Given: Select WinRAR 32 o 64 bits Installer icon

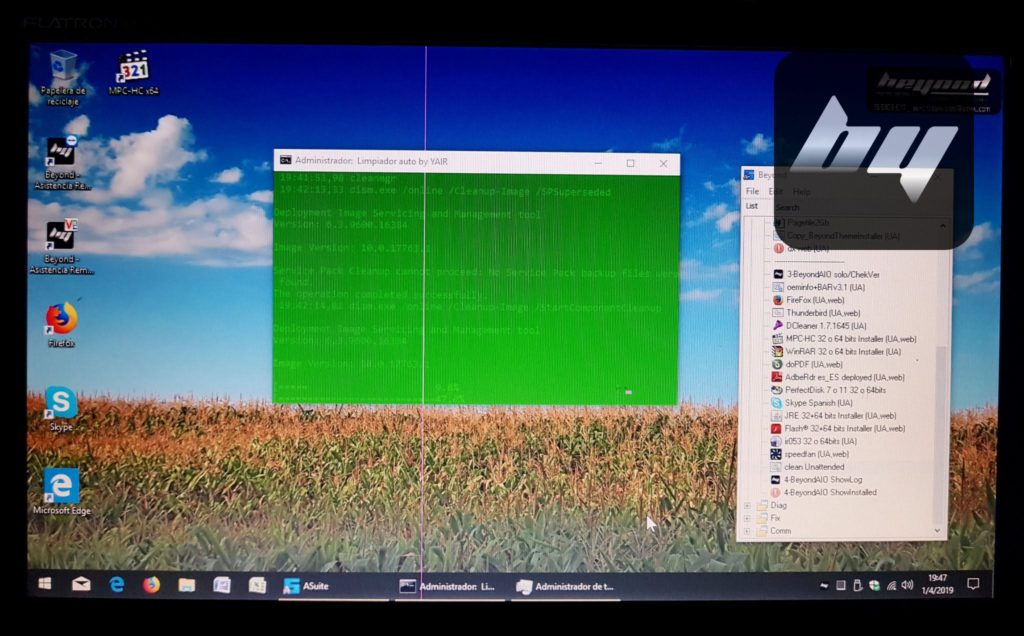Looking at the screenshot, I should 777,351.
